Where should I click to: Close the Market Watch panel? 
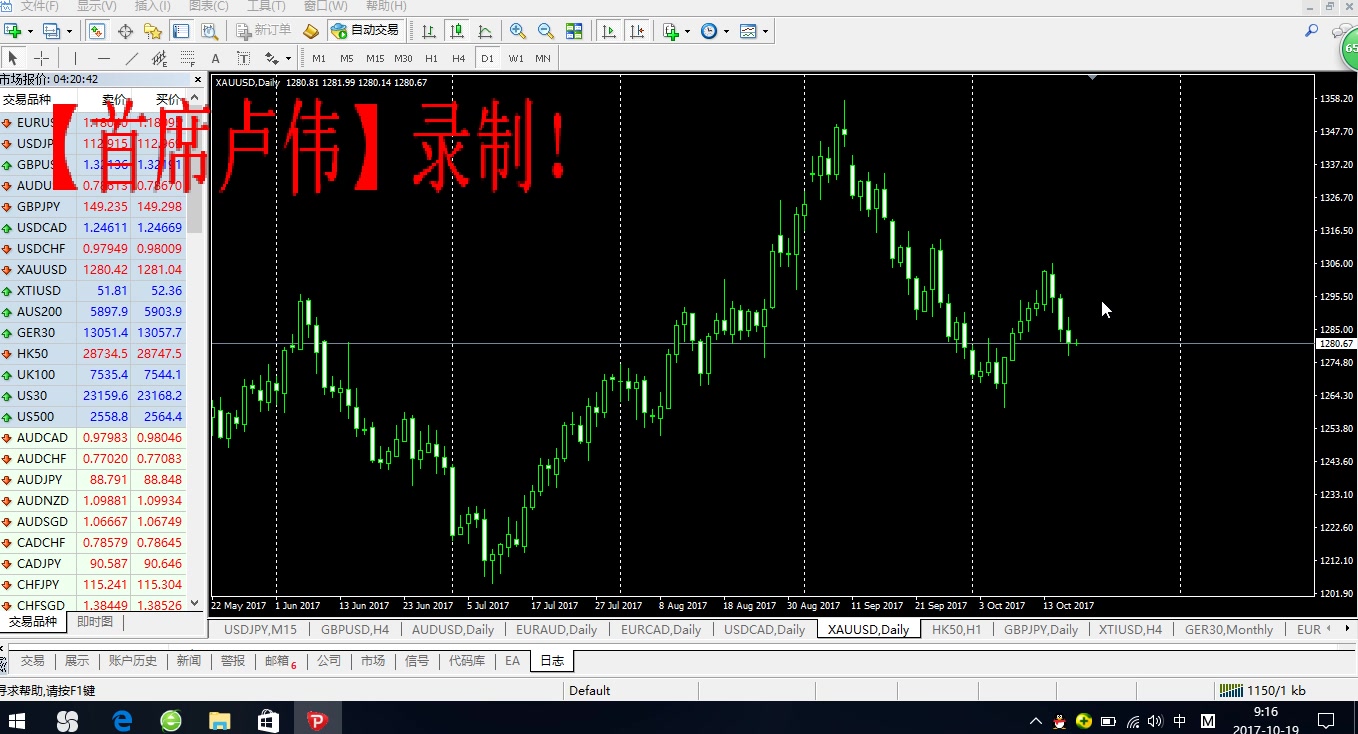tap(198, 79)
